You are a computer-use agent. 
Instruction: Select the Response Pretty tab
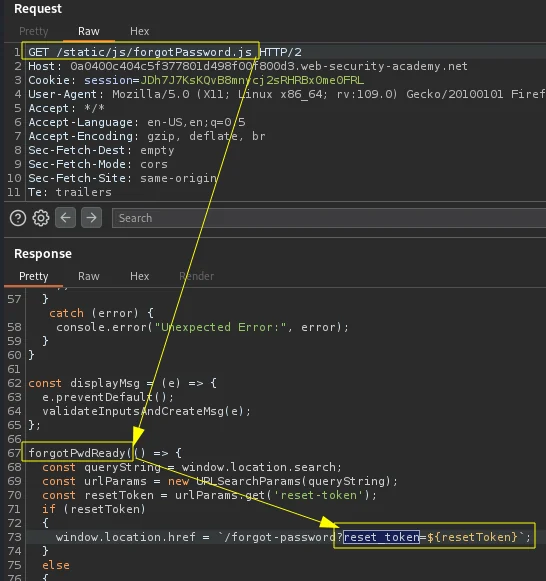(x=34, y=276)
